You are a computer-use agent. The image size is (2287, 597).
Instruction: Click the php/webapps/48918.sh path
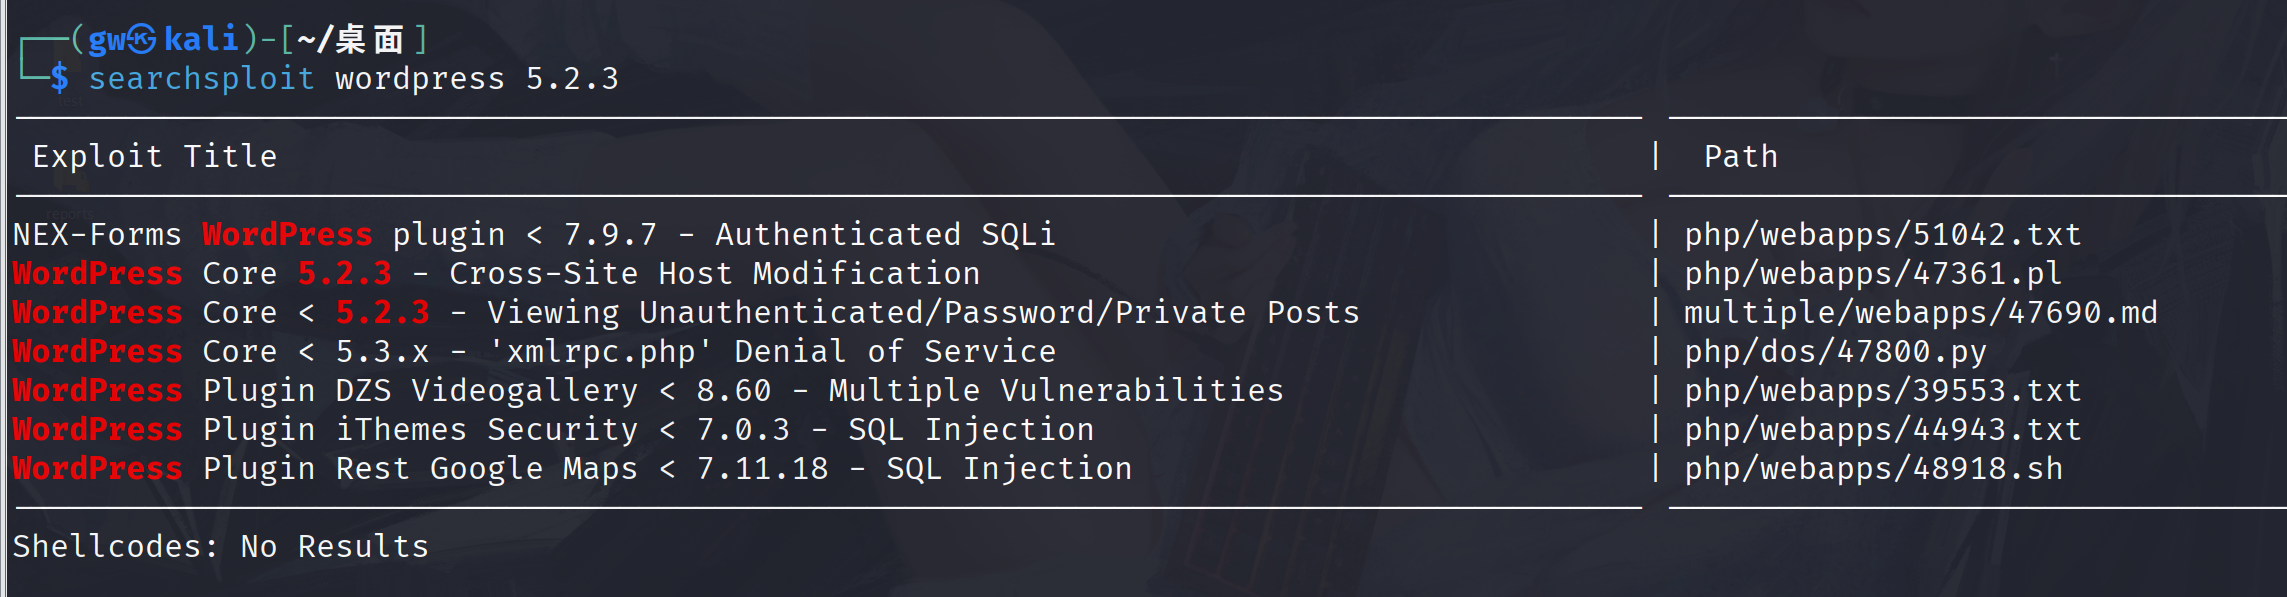point(1873,468)
